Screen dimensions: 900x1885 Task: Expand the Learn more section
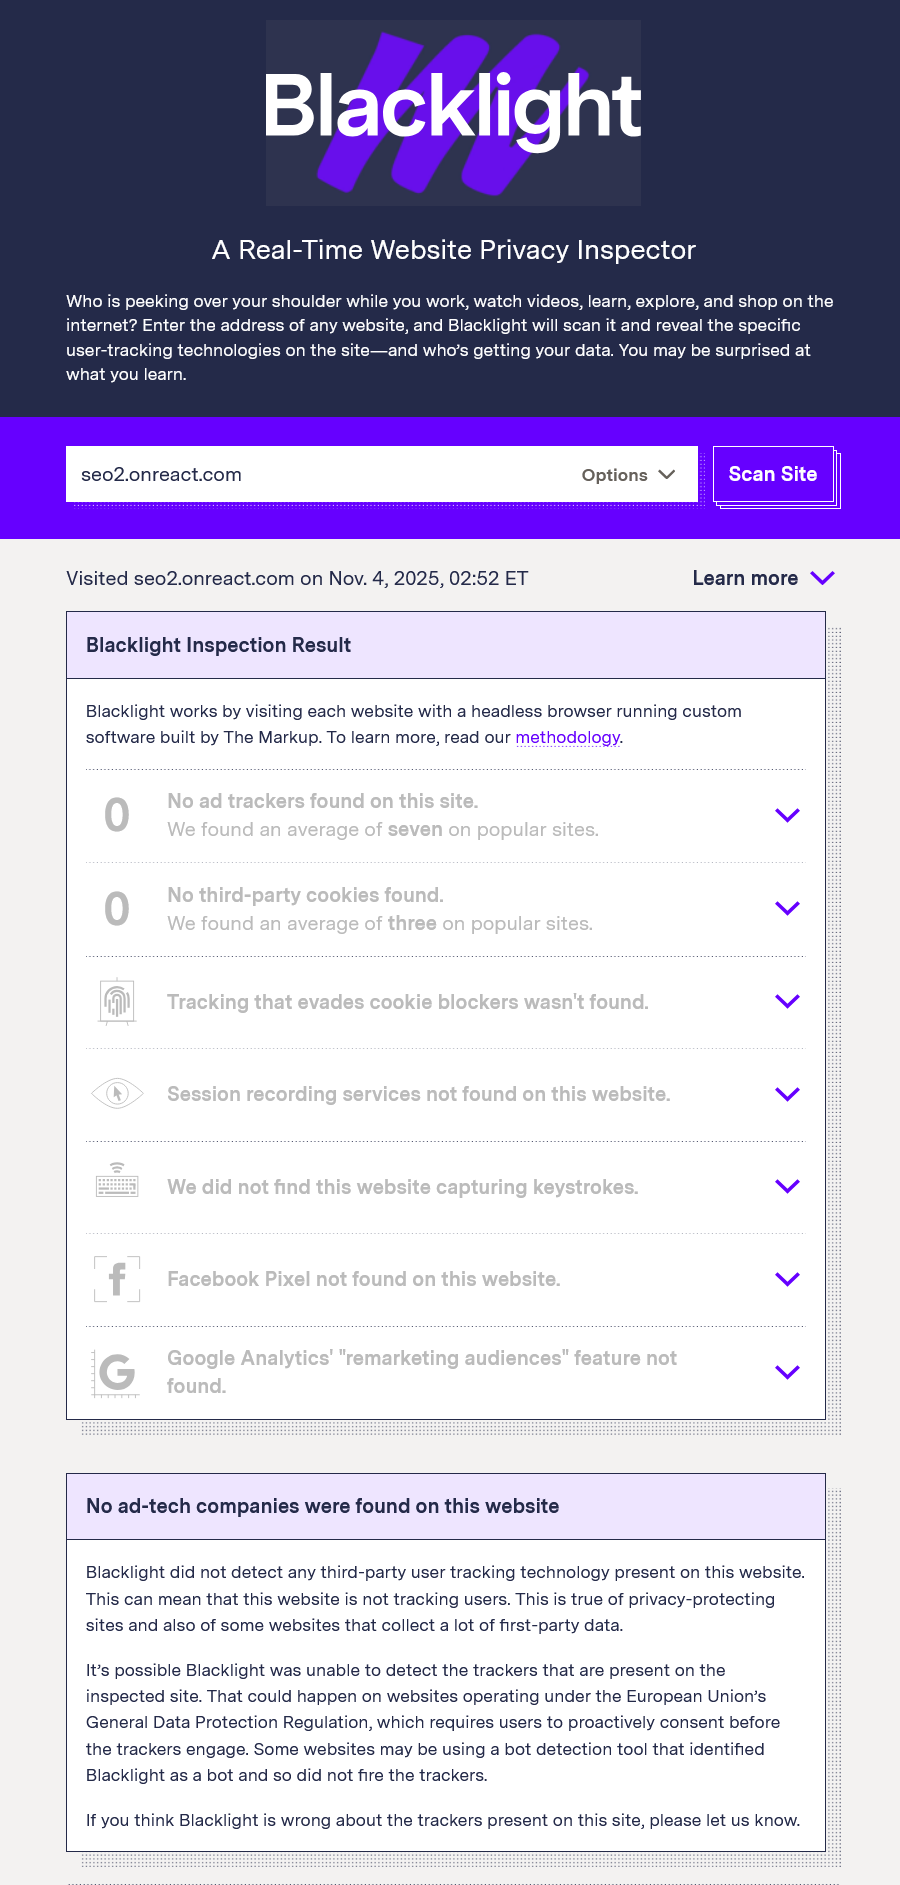pos(763,578)
